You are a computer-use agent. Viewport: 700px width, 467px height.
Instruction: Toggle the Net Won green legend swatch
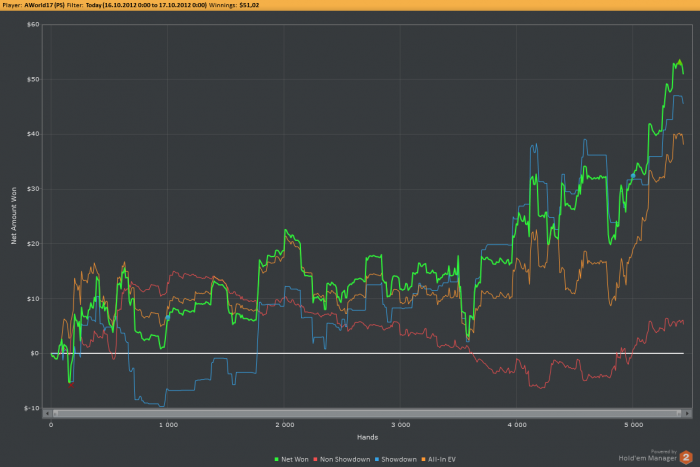click(x=276, y=459)
